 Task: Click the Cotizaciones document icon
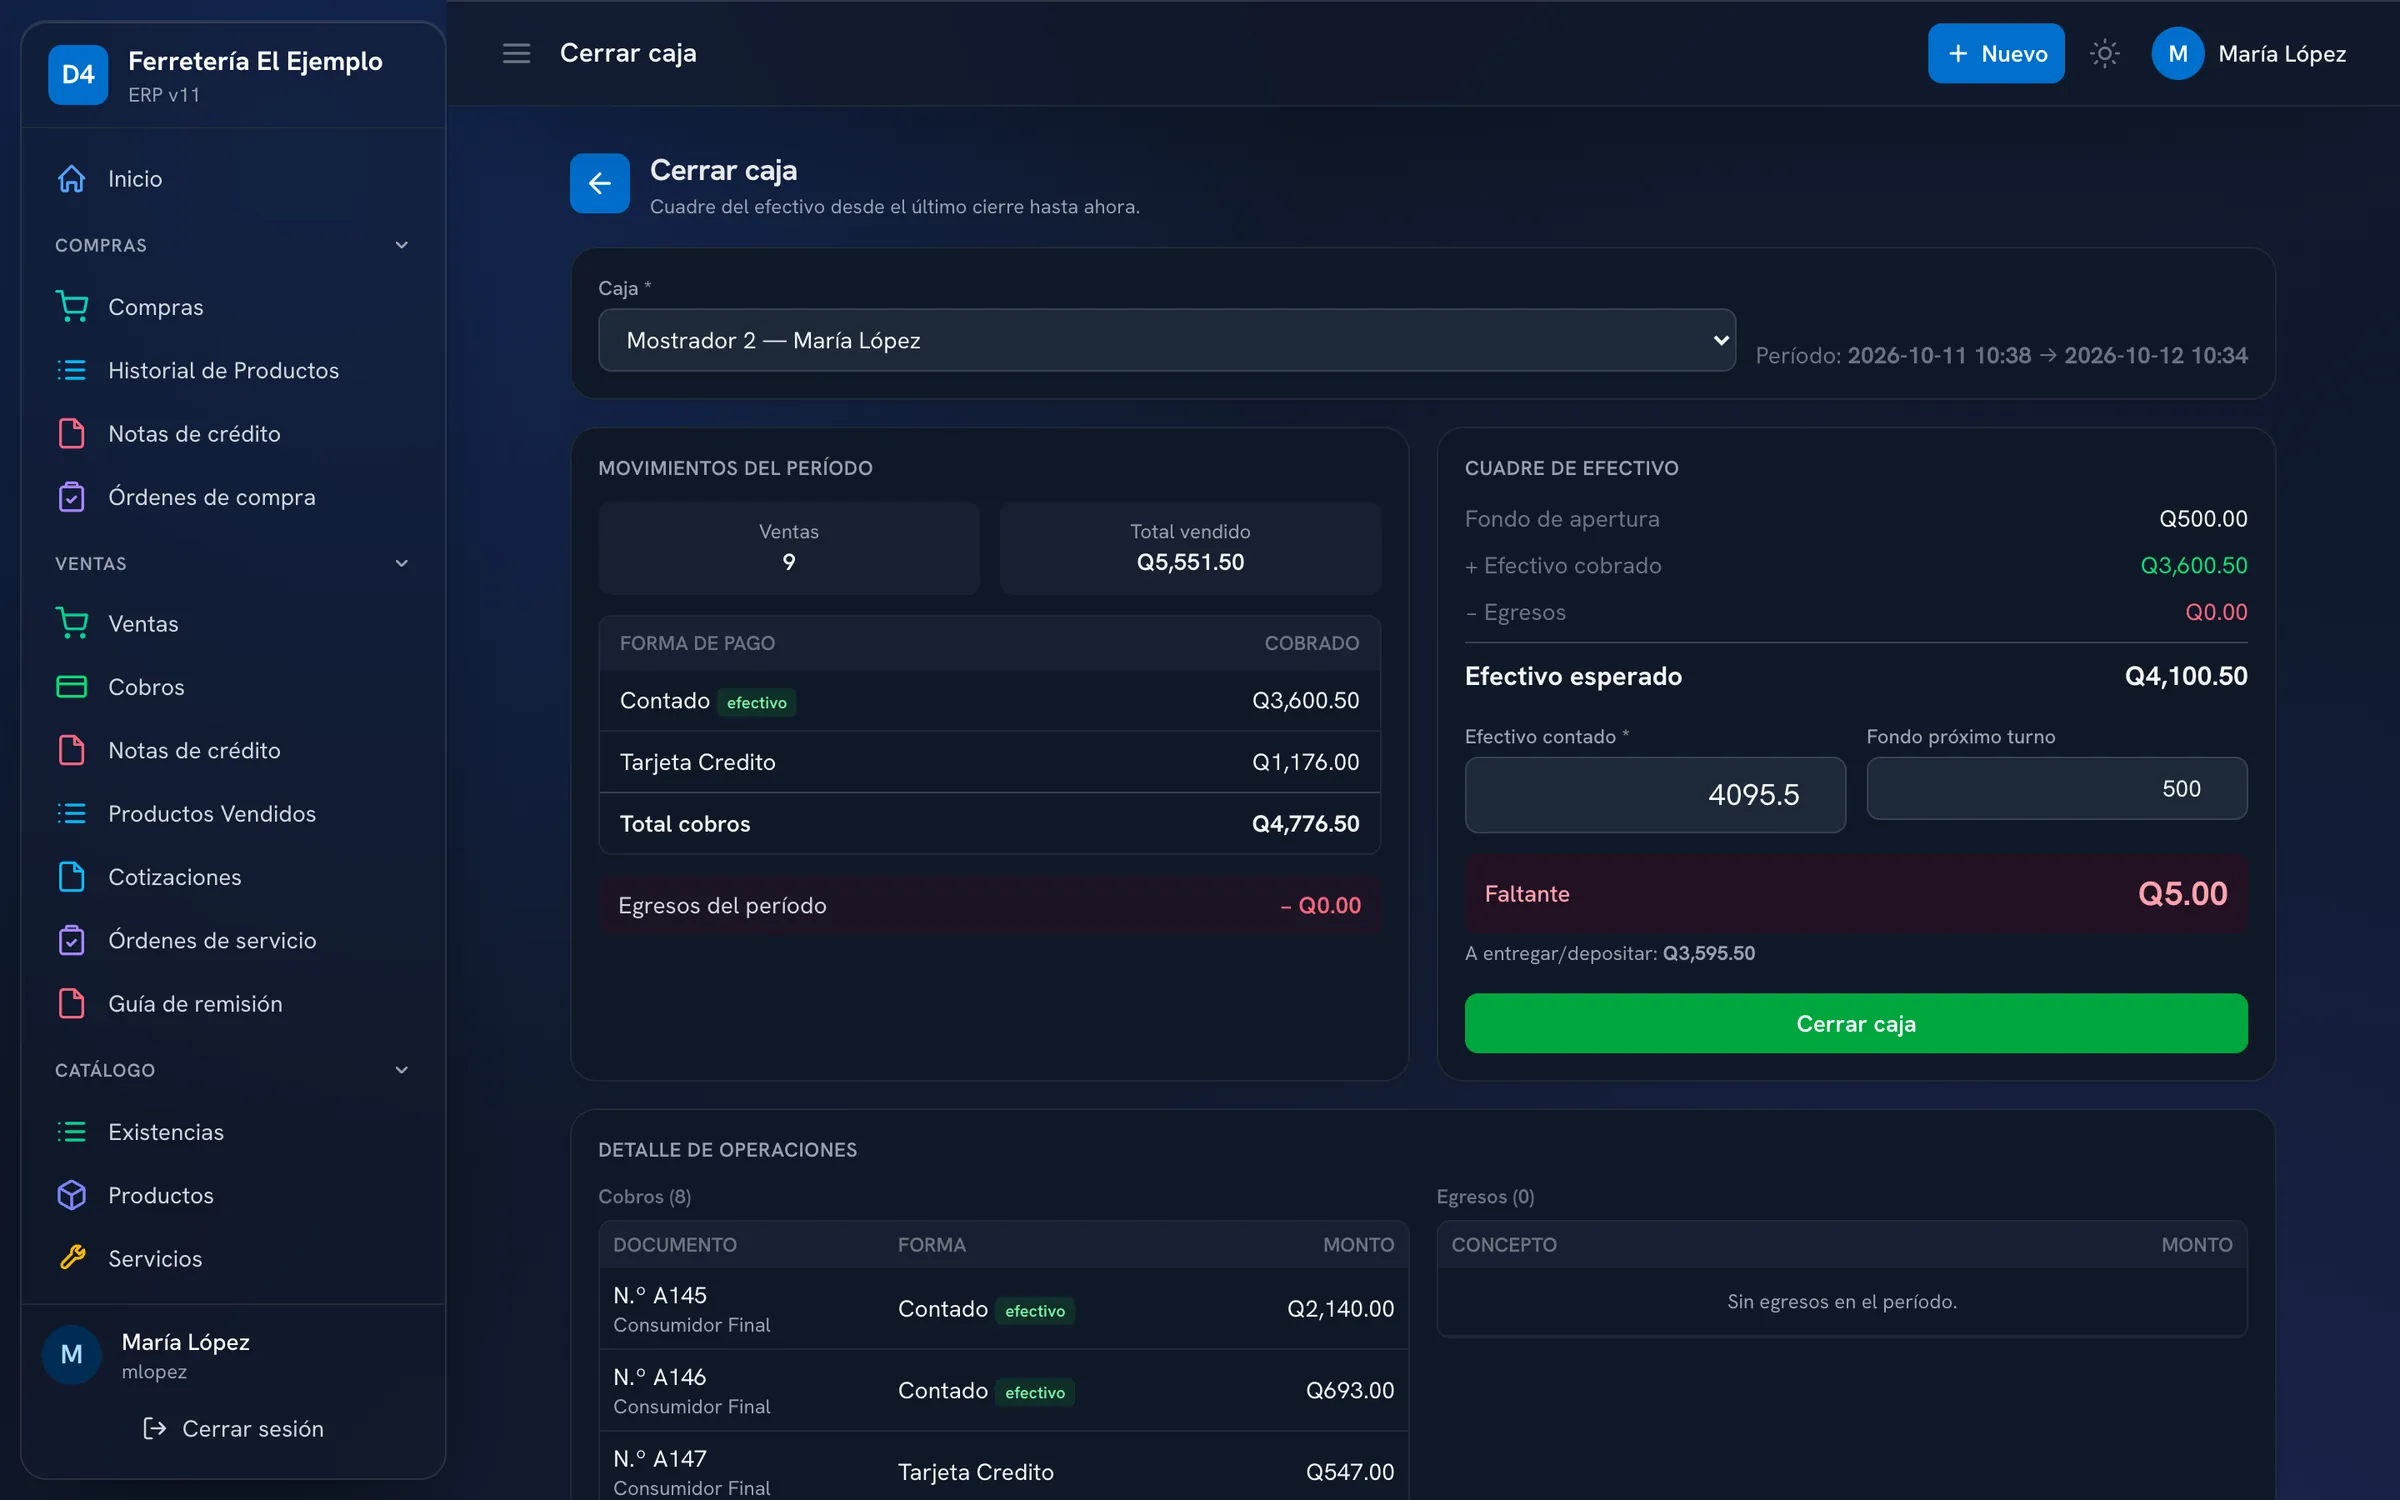click(x=72, y=877)
